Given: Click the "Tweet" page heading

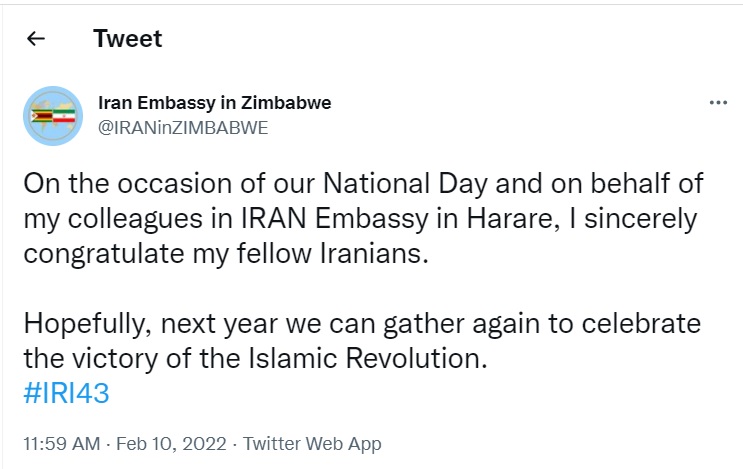Looking at the screenshot, I should point(127,39).
